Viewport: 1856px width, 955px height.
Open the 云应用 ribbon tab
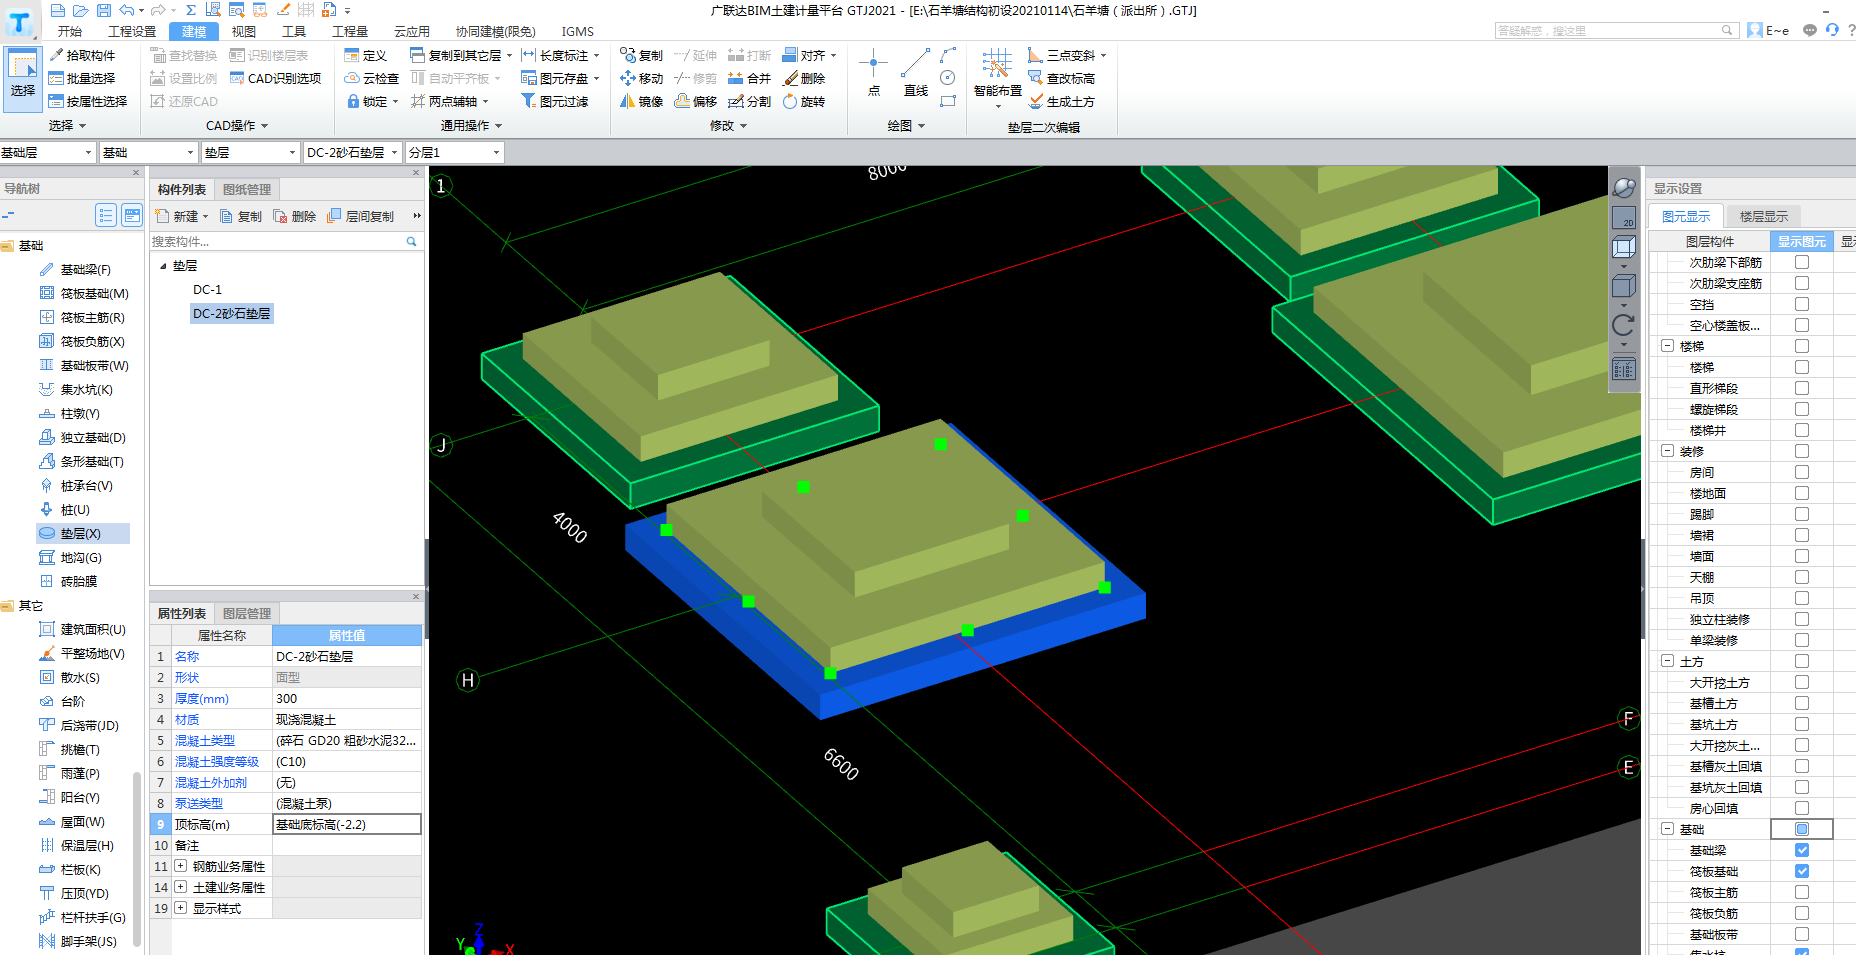click(411, 31)
